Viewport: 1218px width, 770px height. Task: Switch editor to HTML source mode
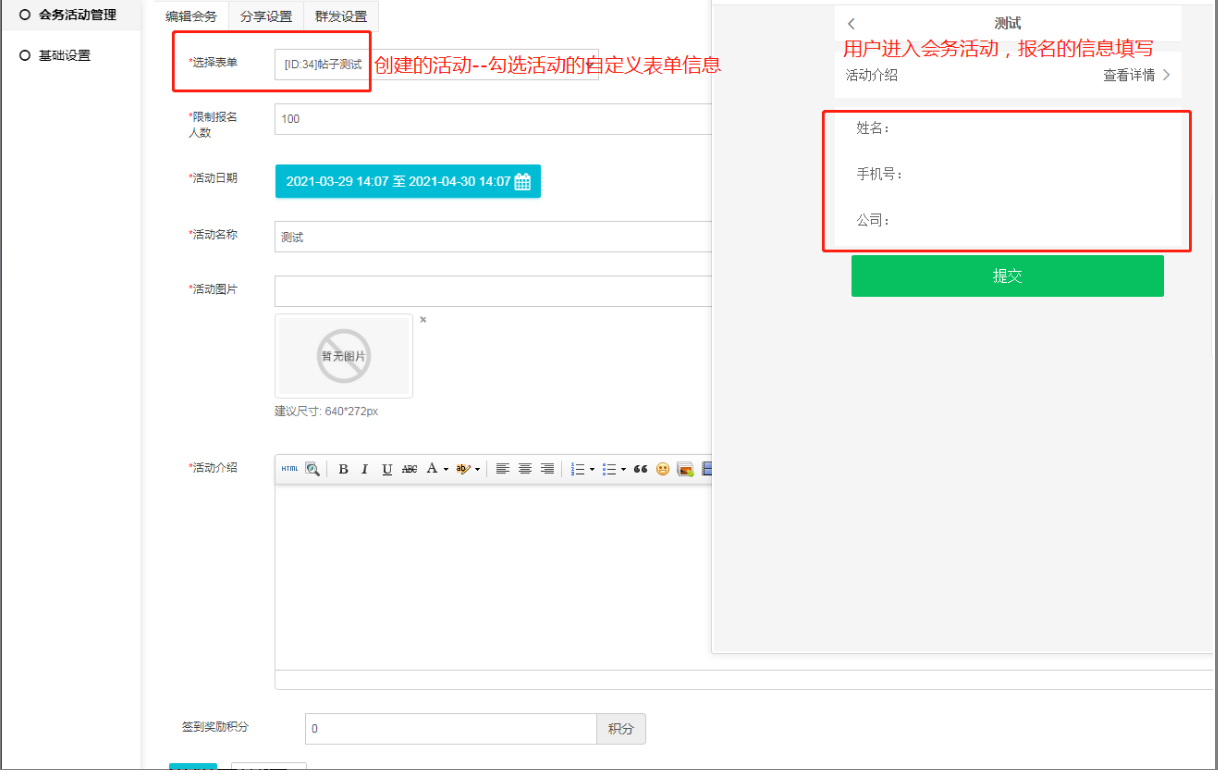289,469
